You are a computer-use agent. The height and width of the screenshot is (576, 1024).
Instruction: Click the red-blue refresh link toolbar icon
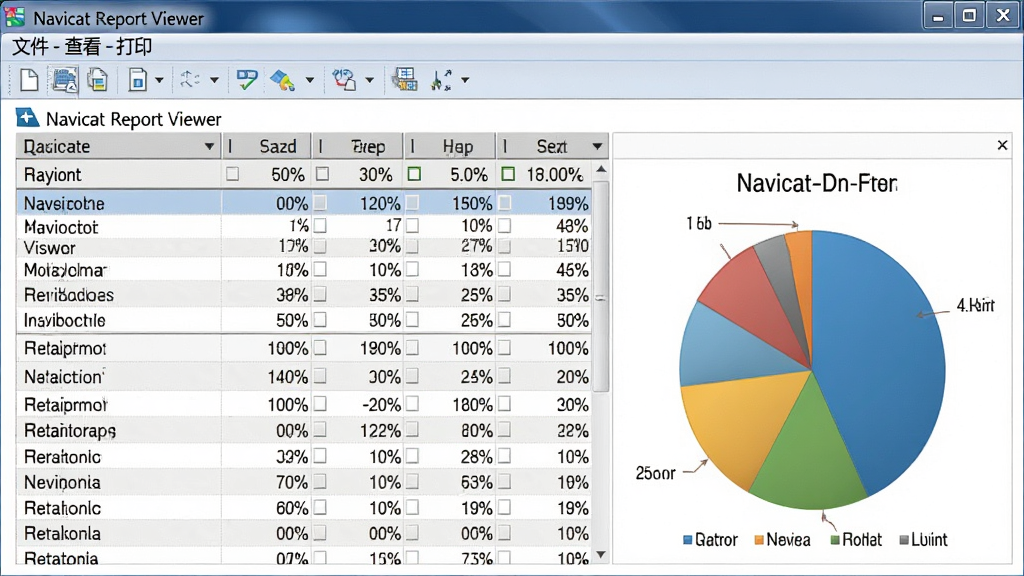[x=344, y=80]
